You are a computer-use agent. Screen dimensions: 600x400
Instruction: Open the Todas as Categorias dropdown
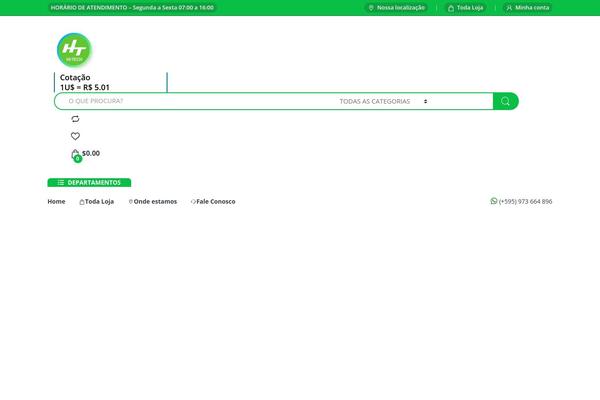[384, 101]
